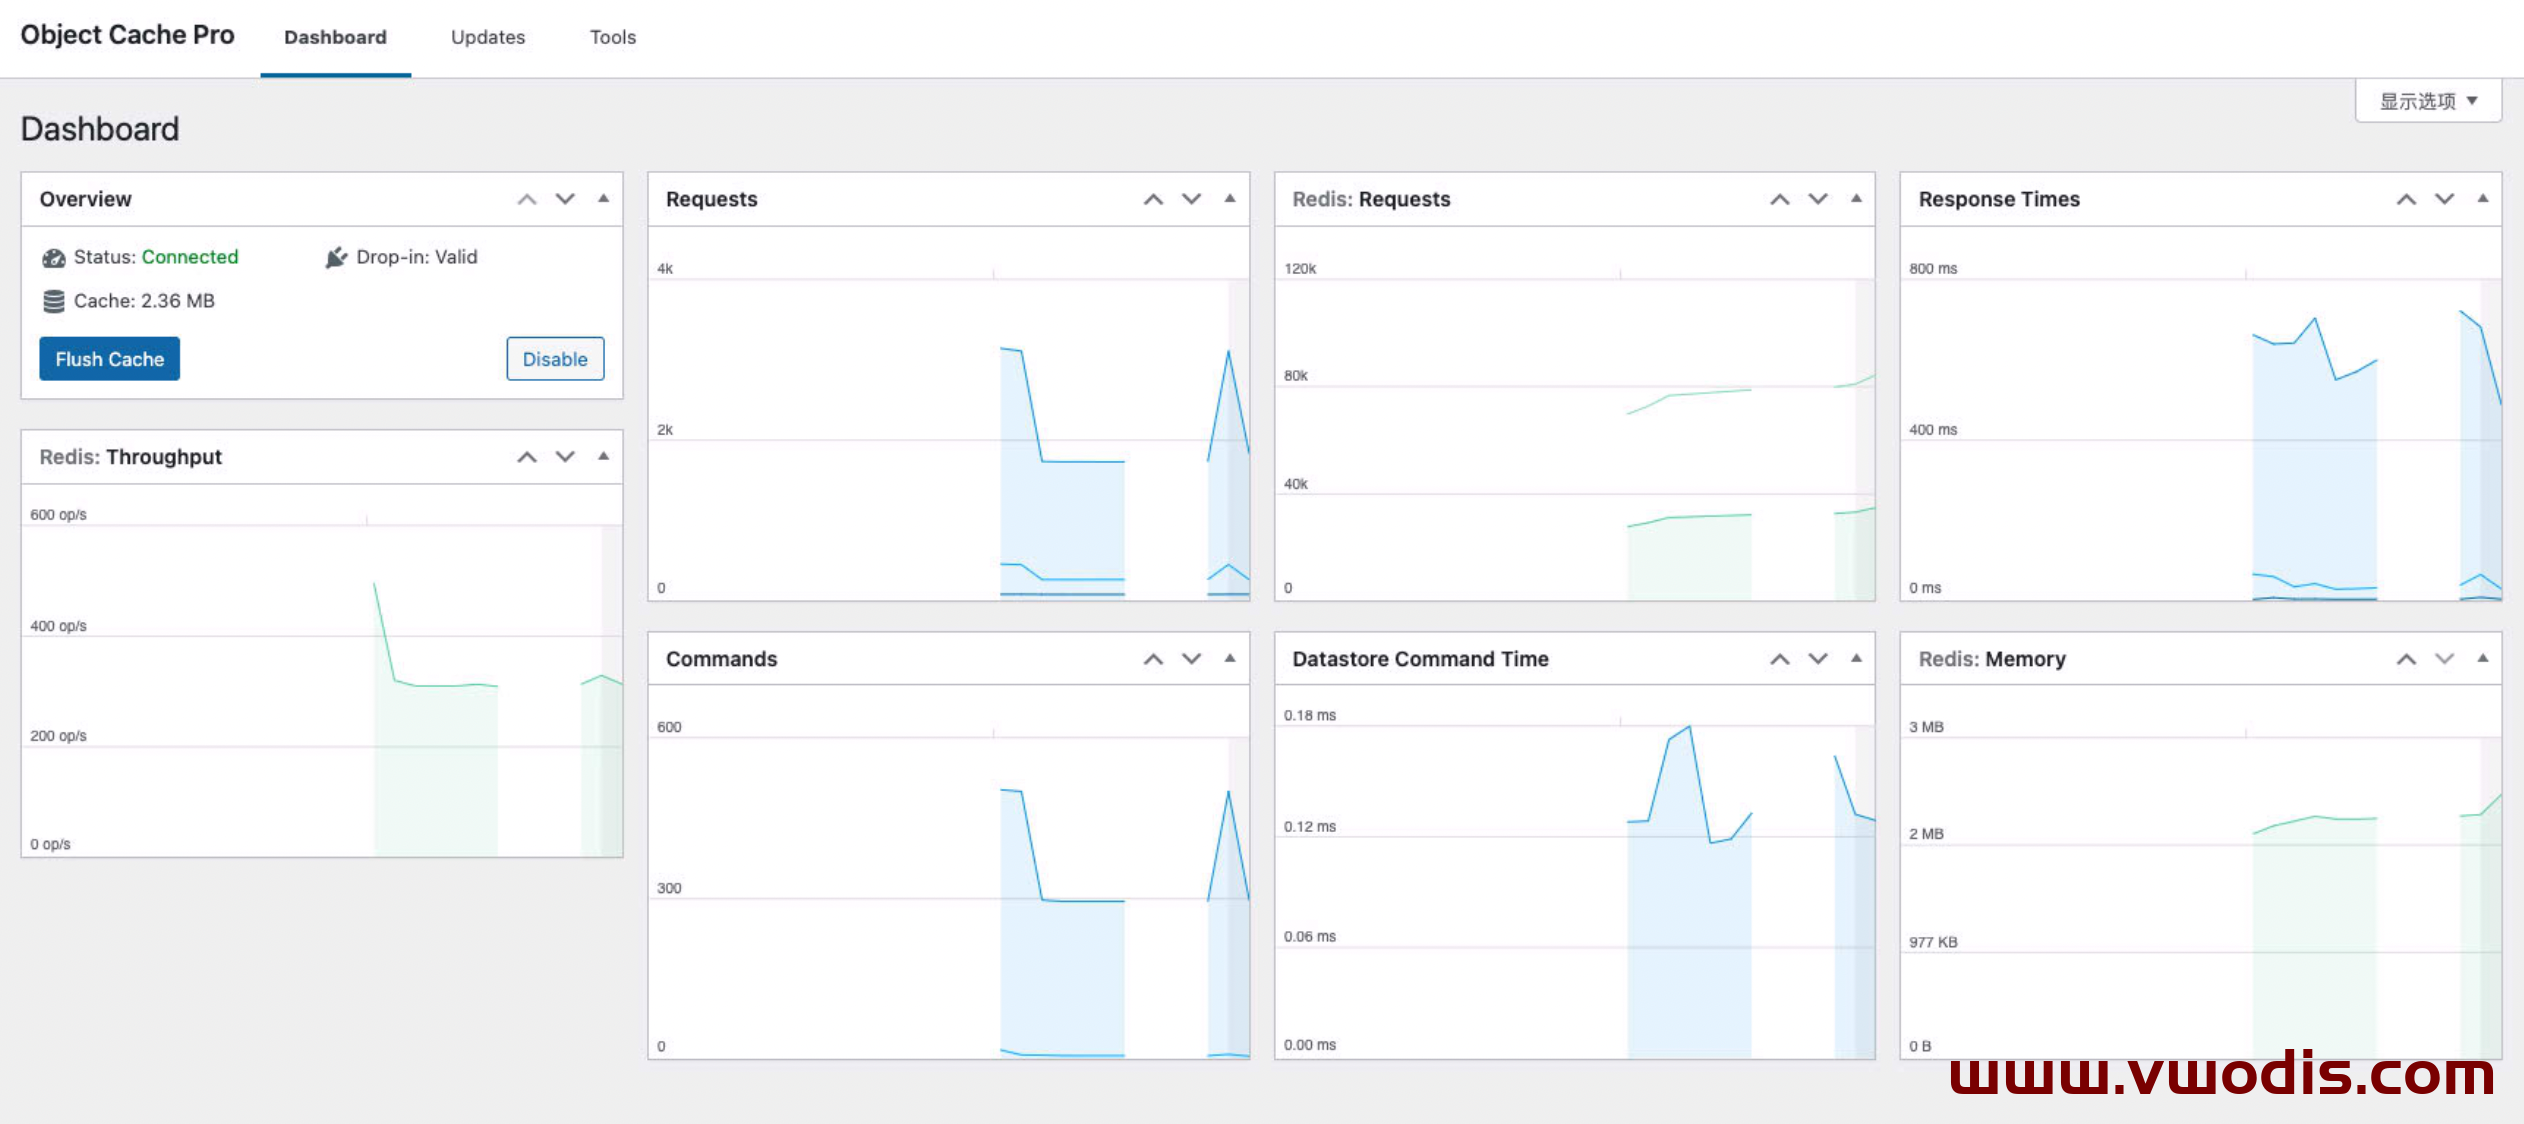This screenshot has height=1124, width=2524.
Task: Click the move-down arrow on the Commands widget
Action: [1191, 659]
